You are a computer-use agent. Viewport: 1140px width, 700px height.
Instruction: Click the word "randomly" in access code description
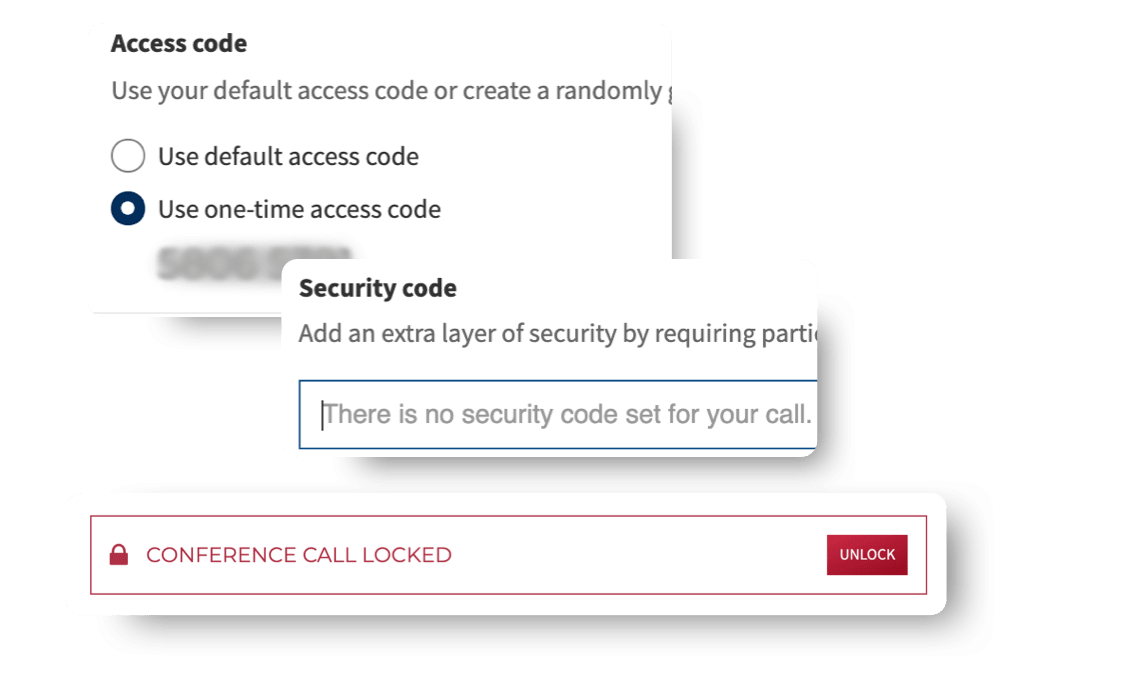tap(607, 91)
